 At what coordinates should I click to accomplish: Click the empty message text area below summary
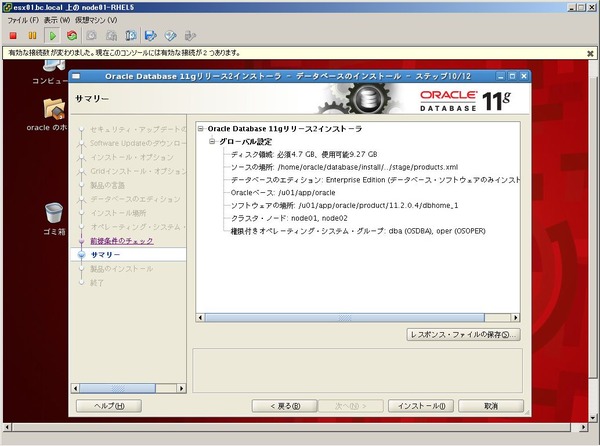click(357, 370)
